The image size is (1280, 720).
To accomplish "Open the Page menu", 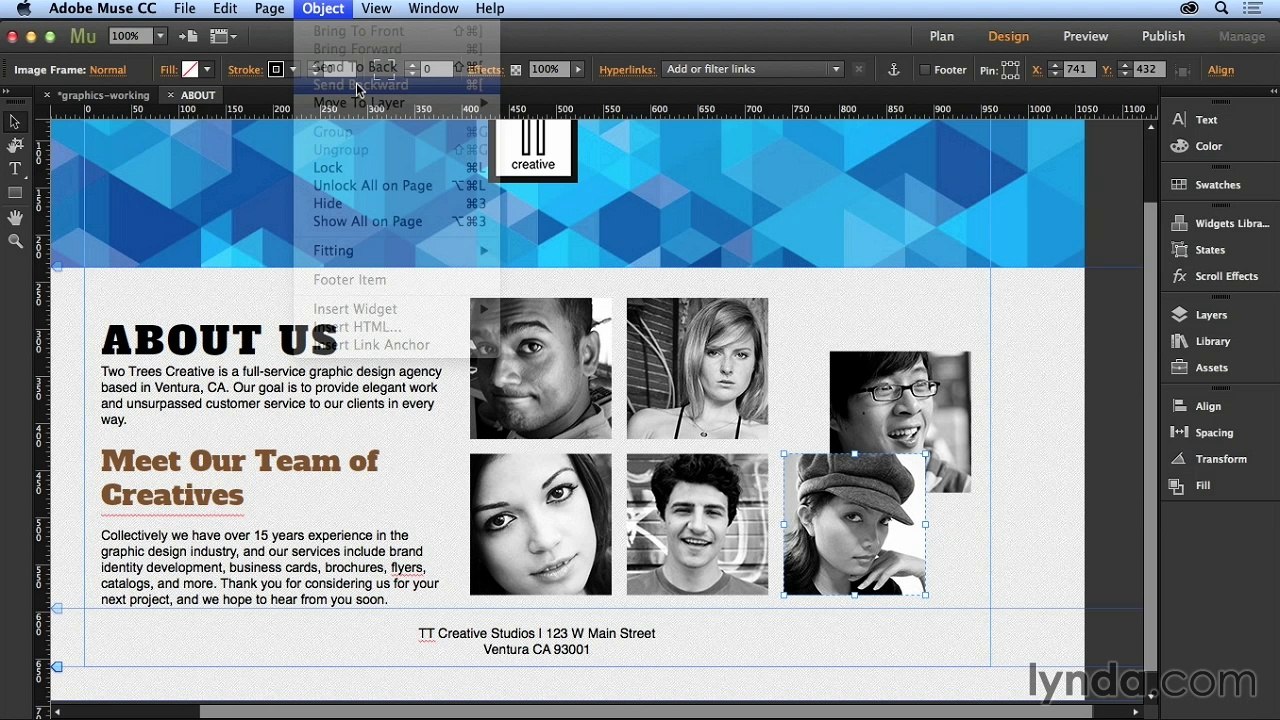I will tap(269, 8).
